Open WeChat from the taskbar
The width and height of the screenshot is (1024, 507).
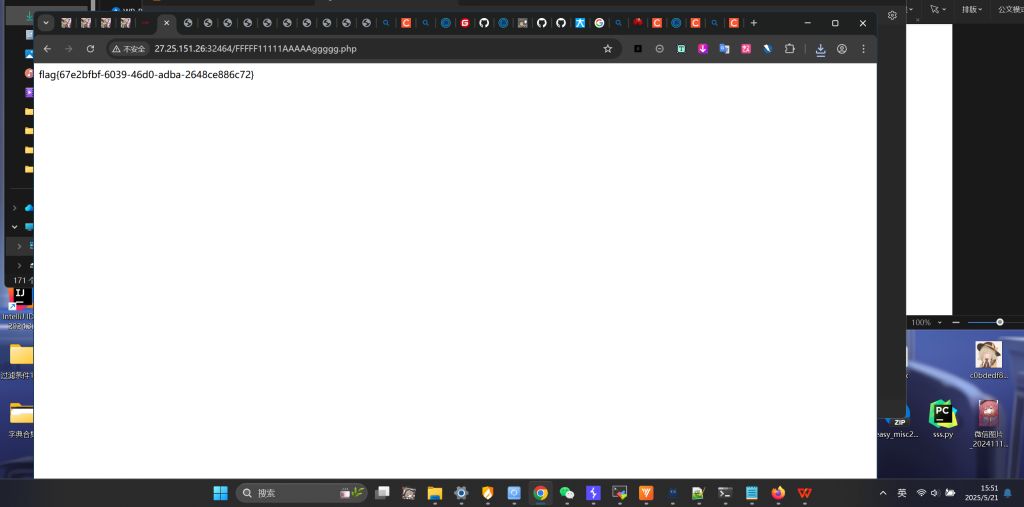pos(567,493)
